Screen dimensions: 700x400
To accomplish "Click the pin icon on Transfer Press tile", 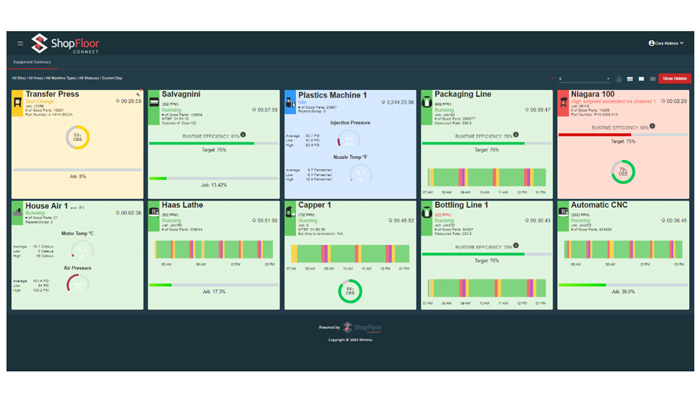I will [x=139, y=95].
